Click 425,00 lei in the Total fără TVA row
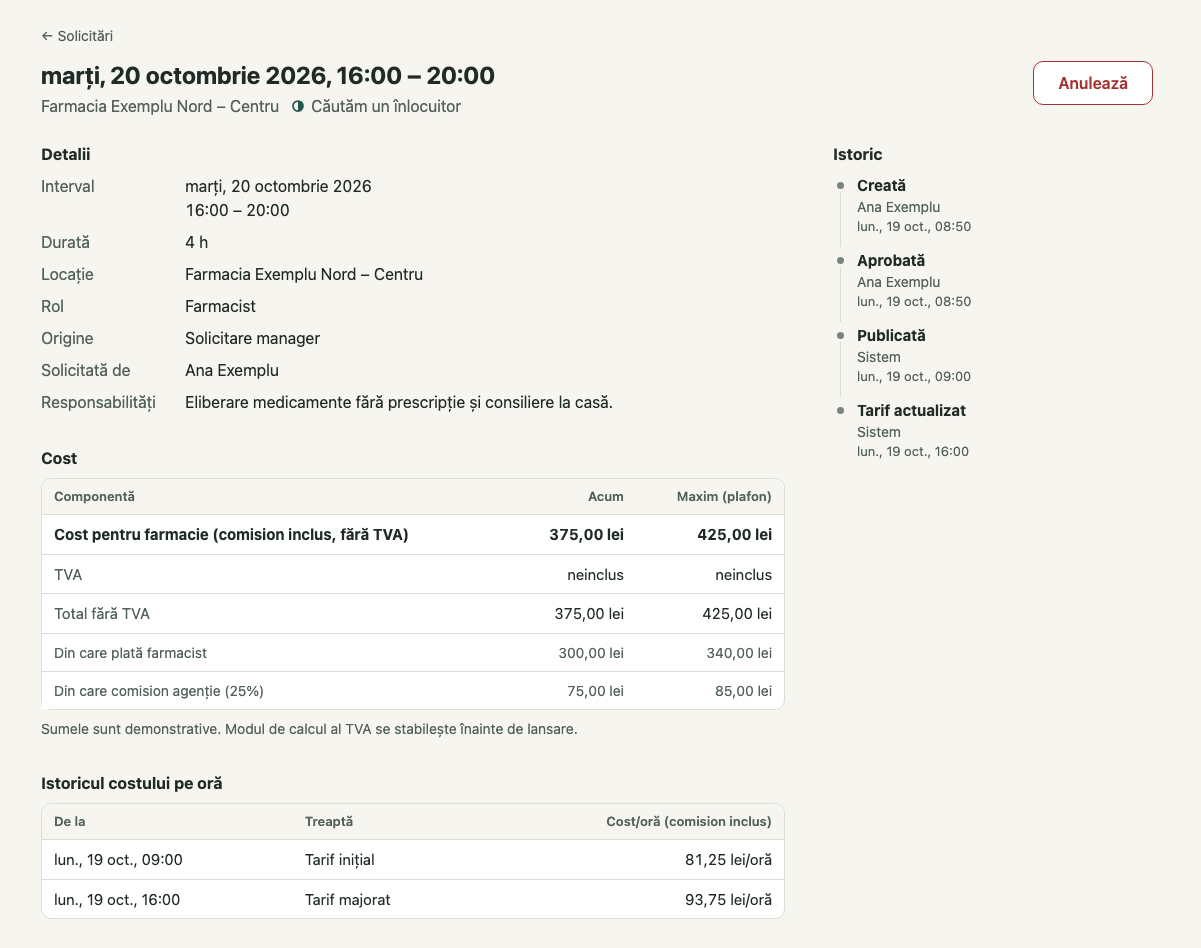The width and height of the screenshot is (1201, 948). click(x=737, y=614)
